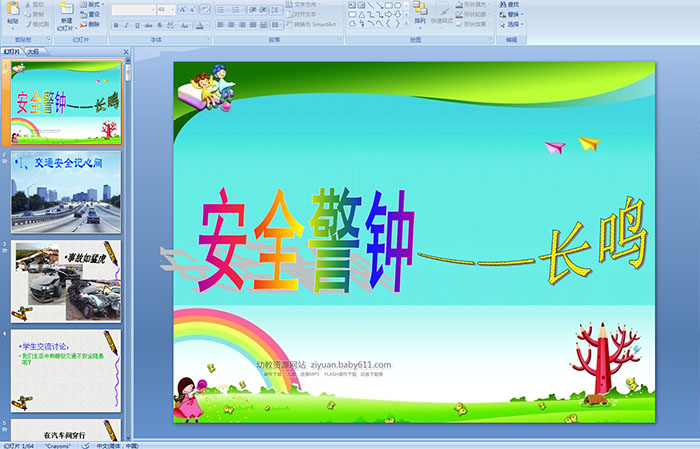Open the Select (选择) dropdown
The height and width of the screenshot is (449, 700).
click(x=512, y=24)
